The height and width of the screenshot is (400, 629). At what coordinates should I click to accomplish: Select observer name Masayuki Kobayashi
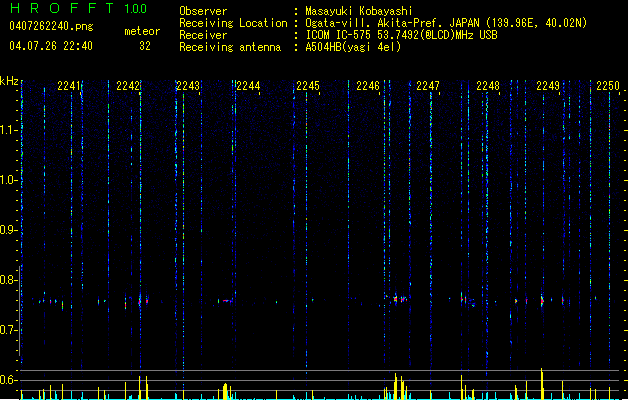click(x=359, y=11)
